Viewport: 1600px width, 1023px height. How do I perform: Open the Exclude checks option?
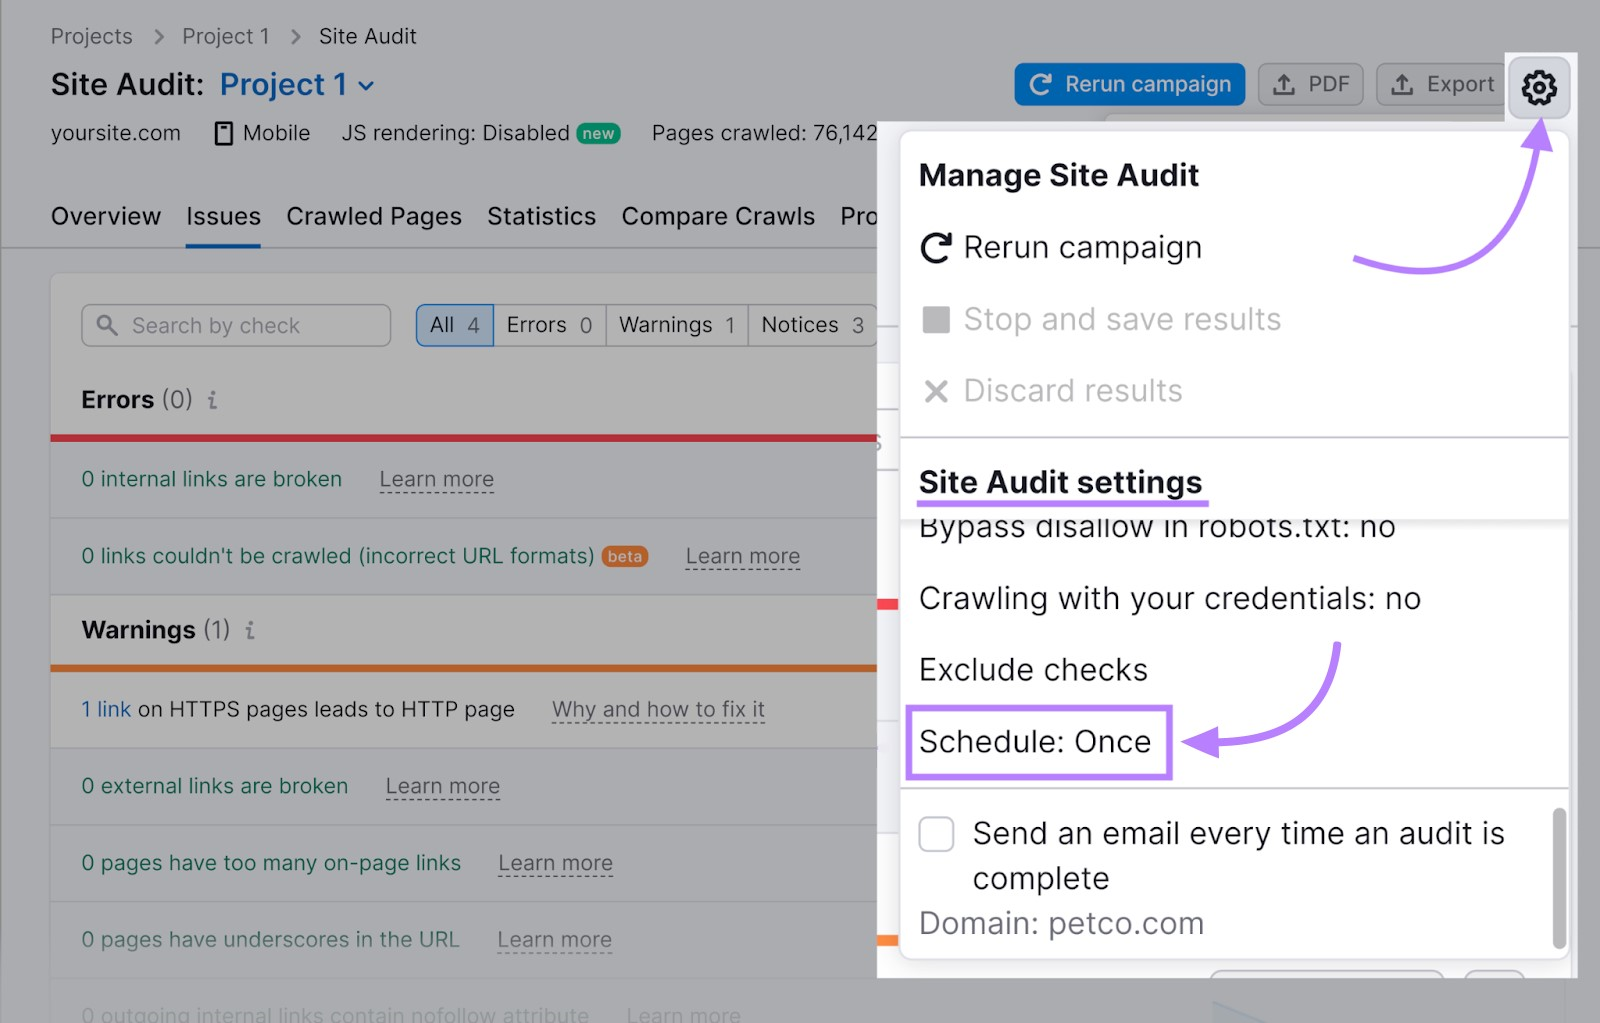pyautogui.click(x=1033, y=669)
